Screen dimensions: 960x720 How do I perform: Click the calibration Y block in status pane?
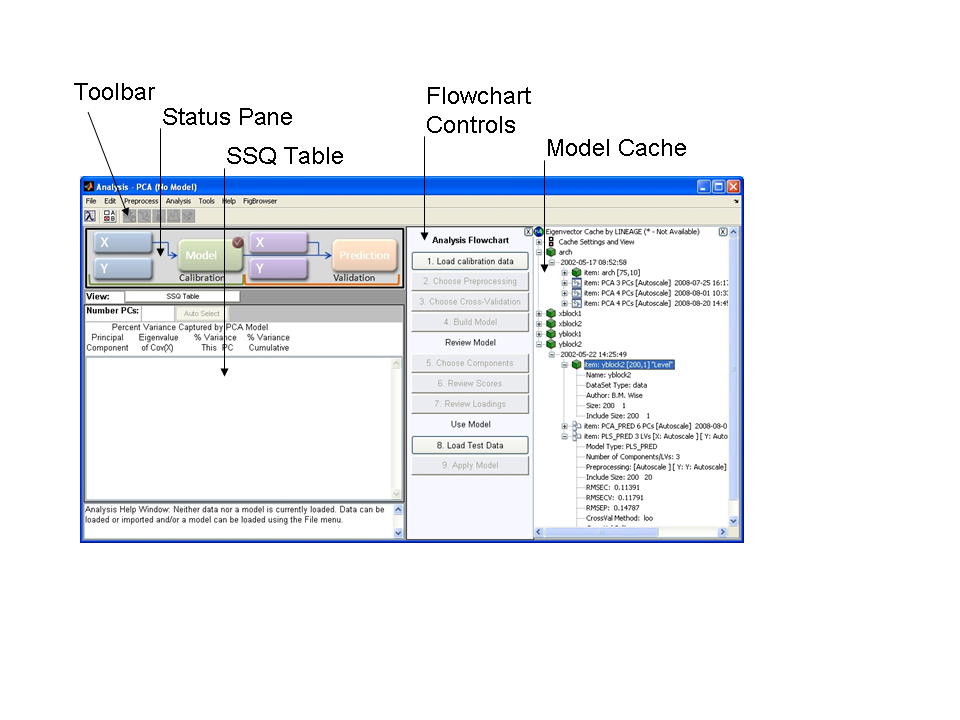123,269
